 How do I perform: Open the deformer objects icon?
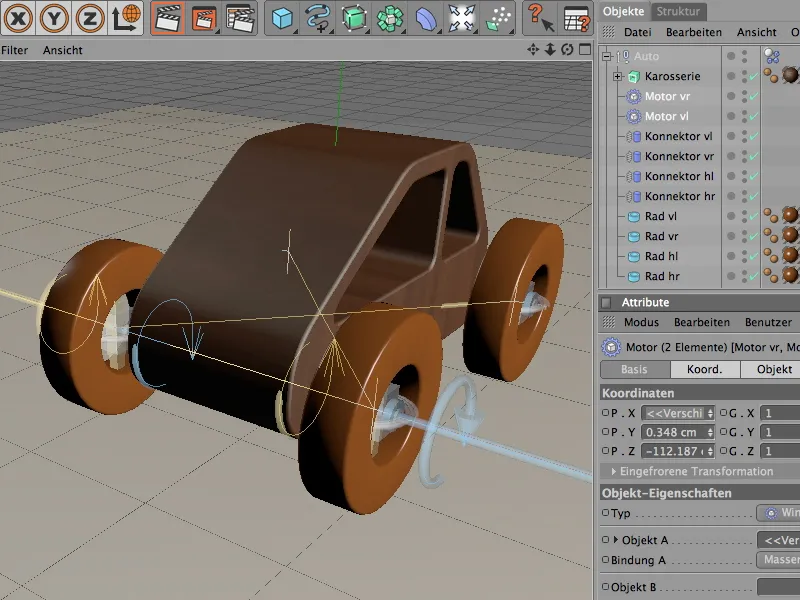point(426,18)
